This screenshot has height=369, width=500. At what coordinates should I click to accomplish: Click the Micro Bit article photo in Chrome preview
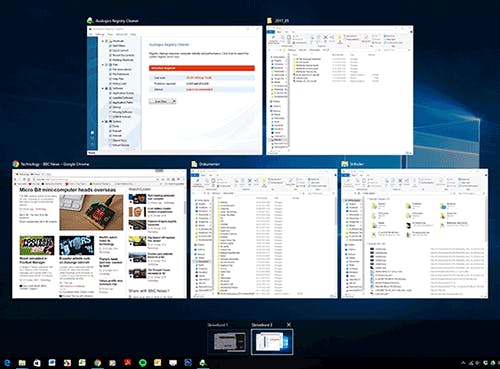[x=92, y=212]
